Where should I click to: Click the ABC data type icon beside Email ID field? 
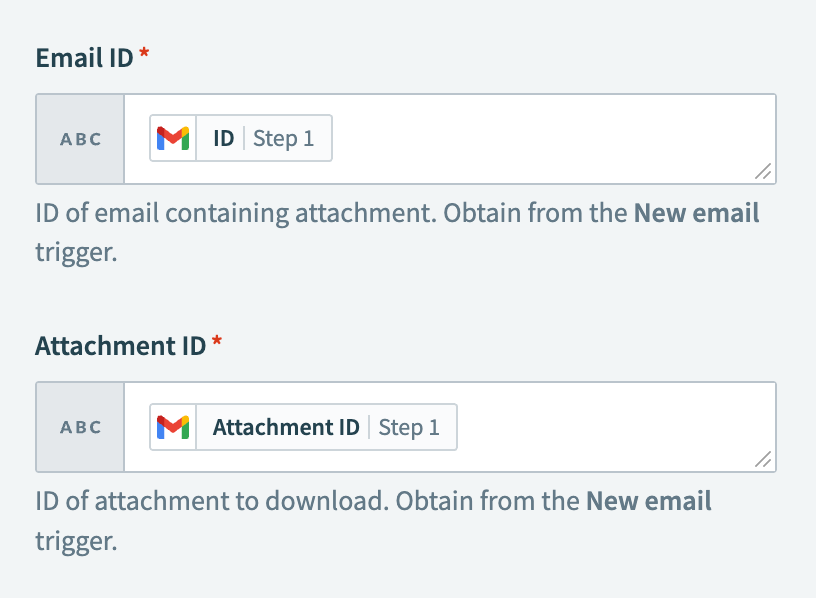(x=79, y=139)
